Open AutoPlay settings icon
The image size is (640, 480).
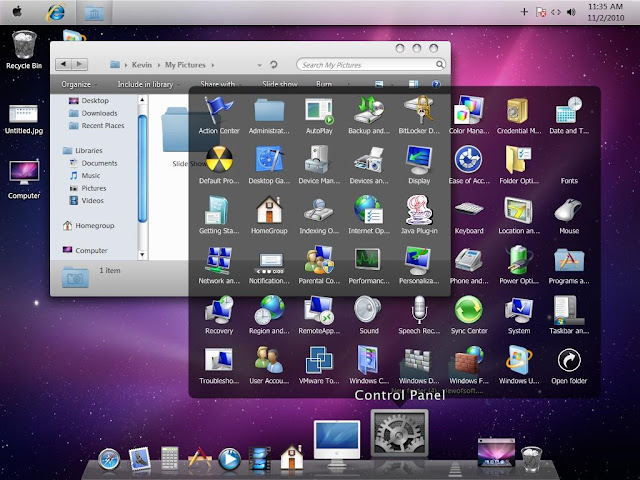click(x=319, y=110)
